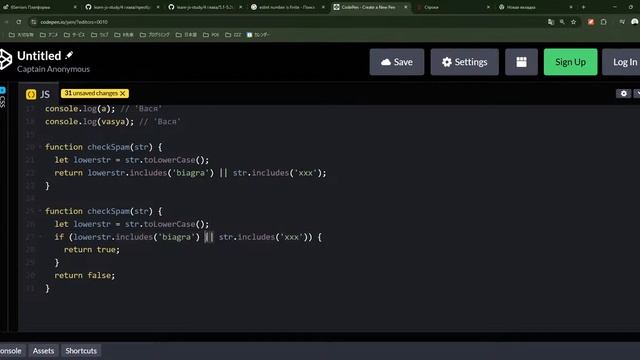
Task: Click on 'return true;' code line
Action: (92, 250)
